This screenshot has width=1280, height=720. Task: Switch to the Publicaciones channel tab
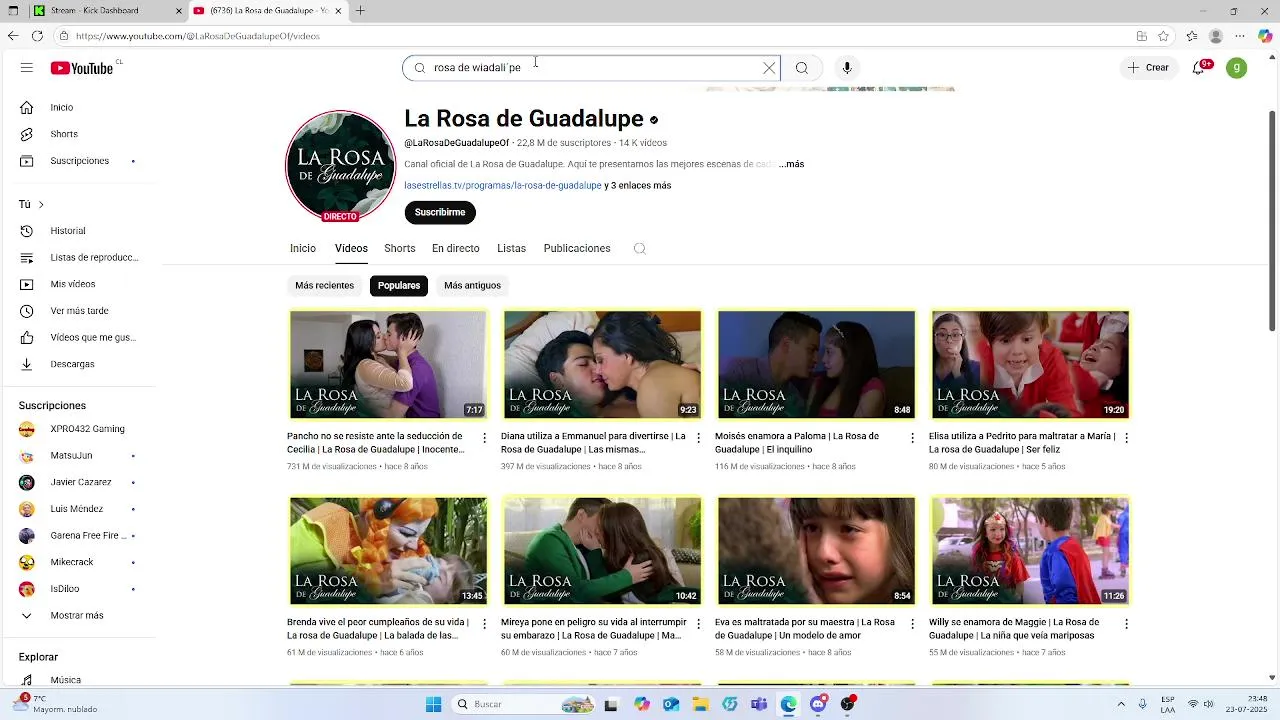[x=577, y=248]
